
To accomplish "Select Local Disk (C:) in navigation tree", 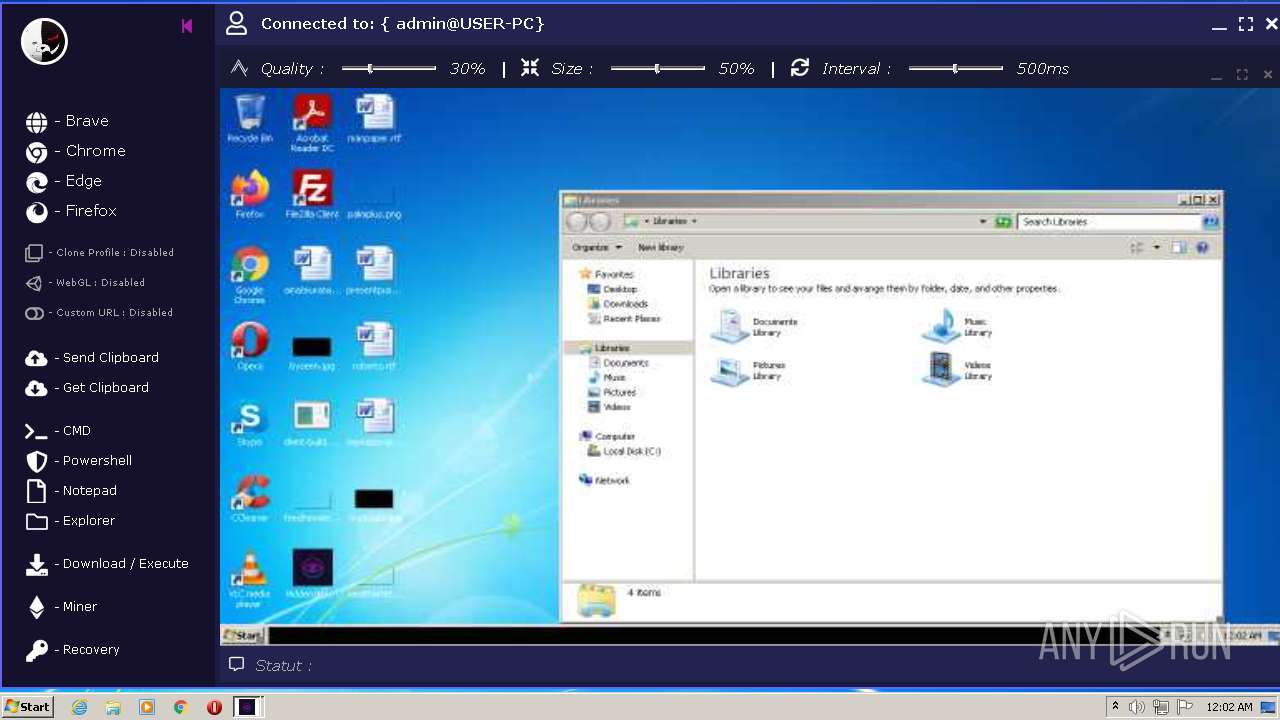I will click(x=624, y=452).
